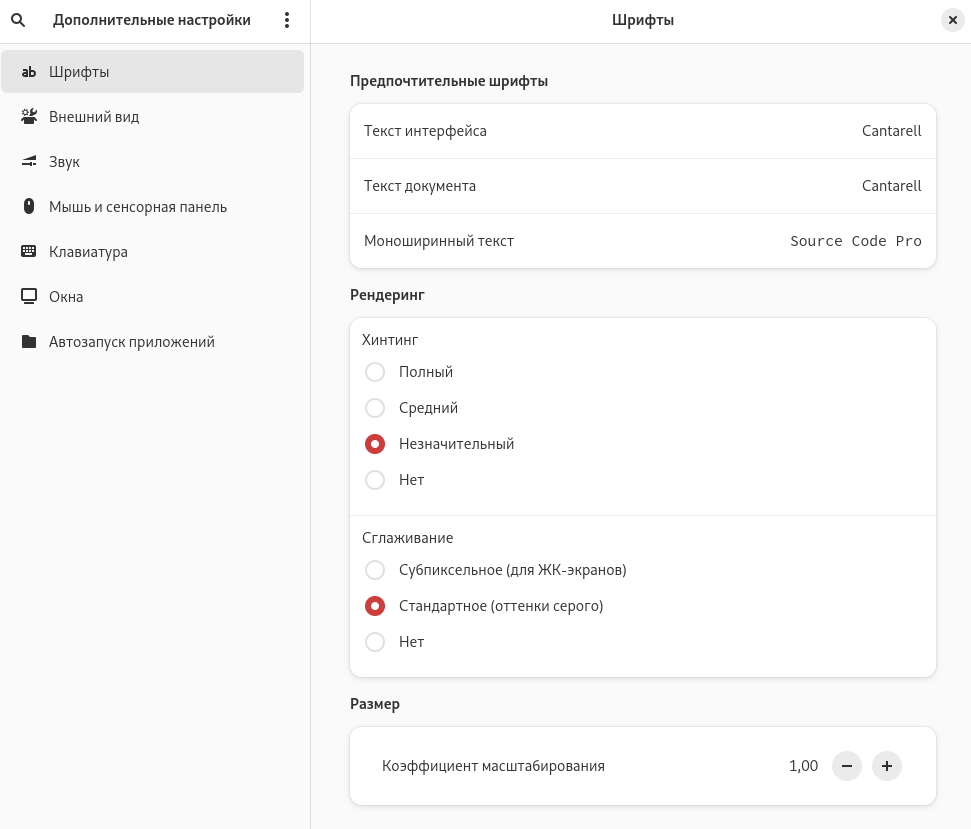Click the Шрифты sidebar icon
The width and height of the screenshot is (971, 829).
click(x=29, y=72)
